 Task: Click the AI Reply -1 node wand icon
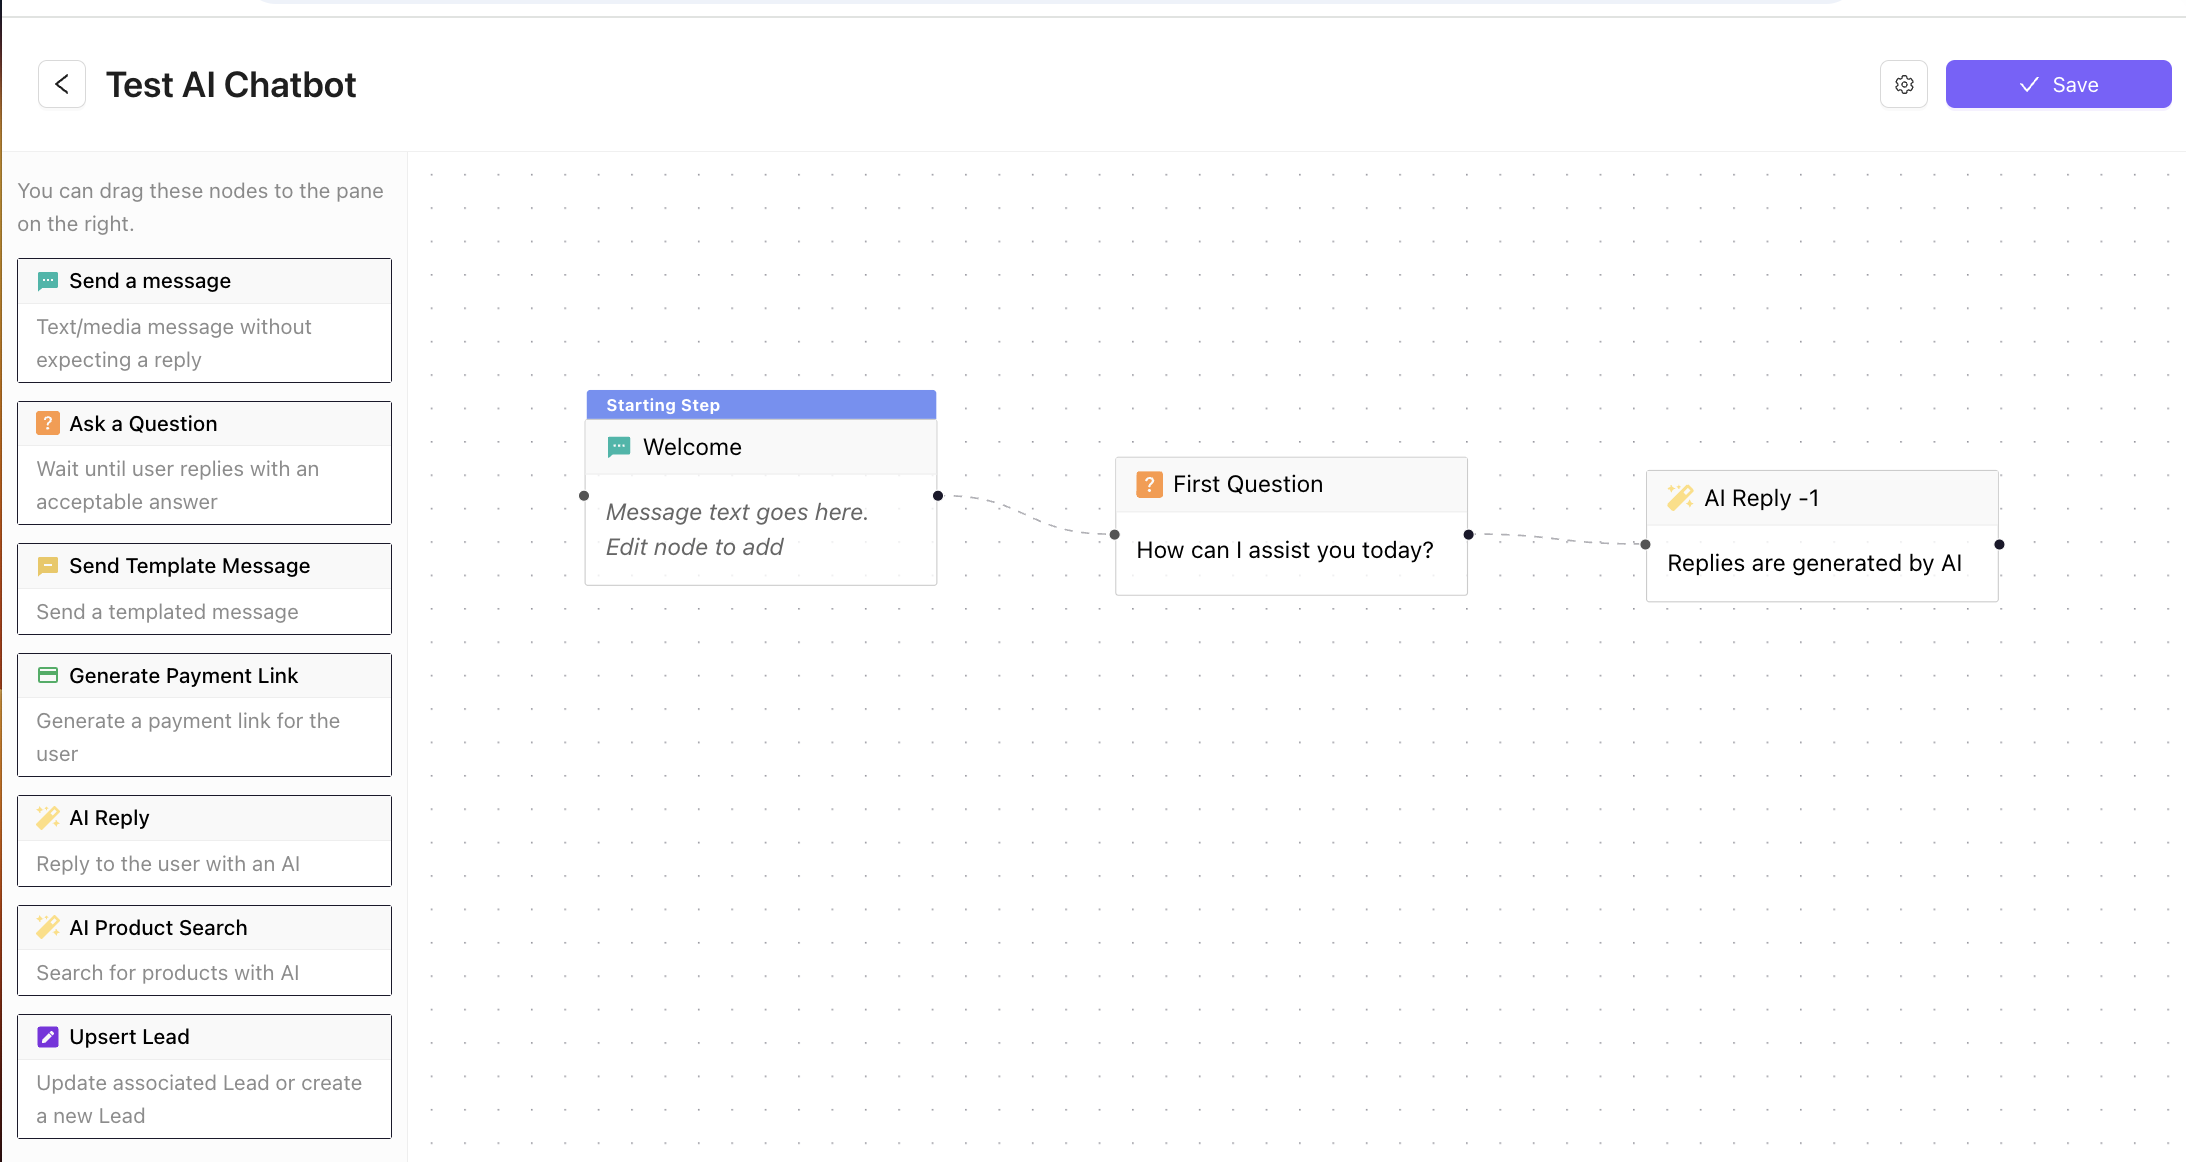click(1680, 497)
